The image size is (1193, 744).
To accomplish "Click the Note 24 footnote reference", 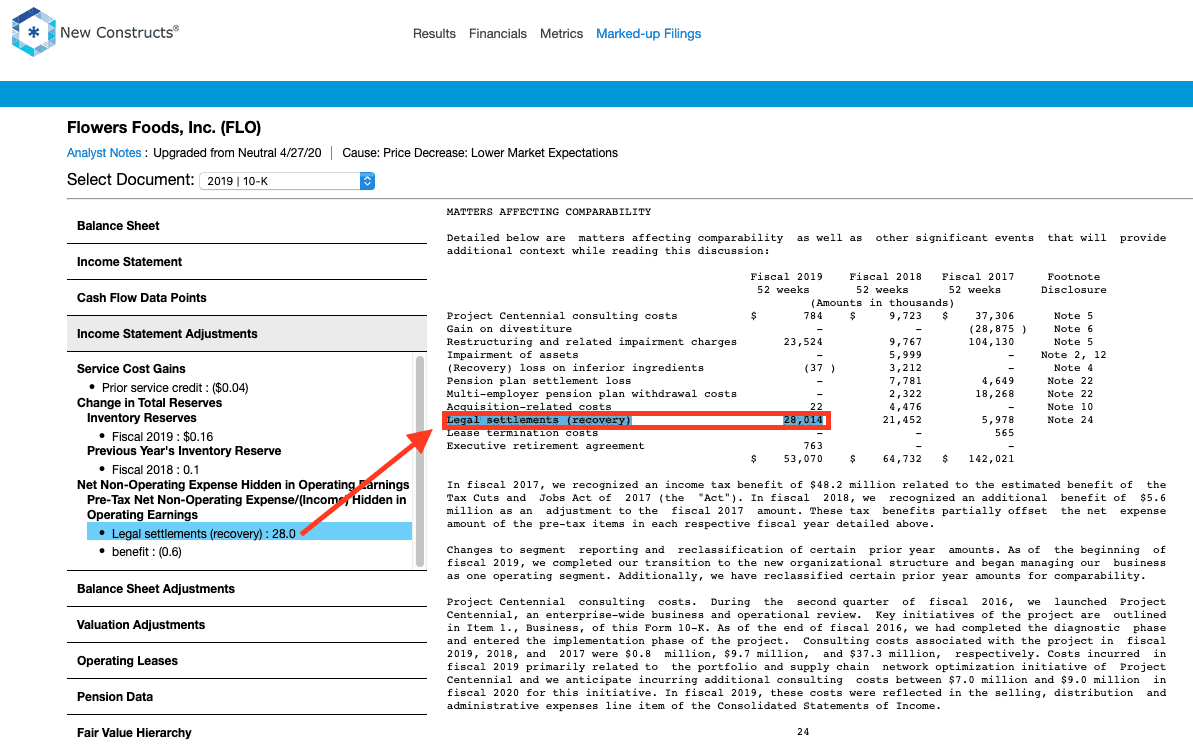I will point(1070,420).
